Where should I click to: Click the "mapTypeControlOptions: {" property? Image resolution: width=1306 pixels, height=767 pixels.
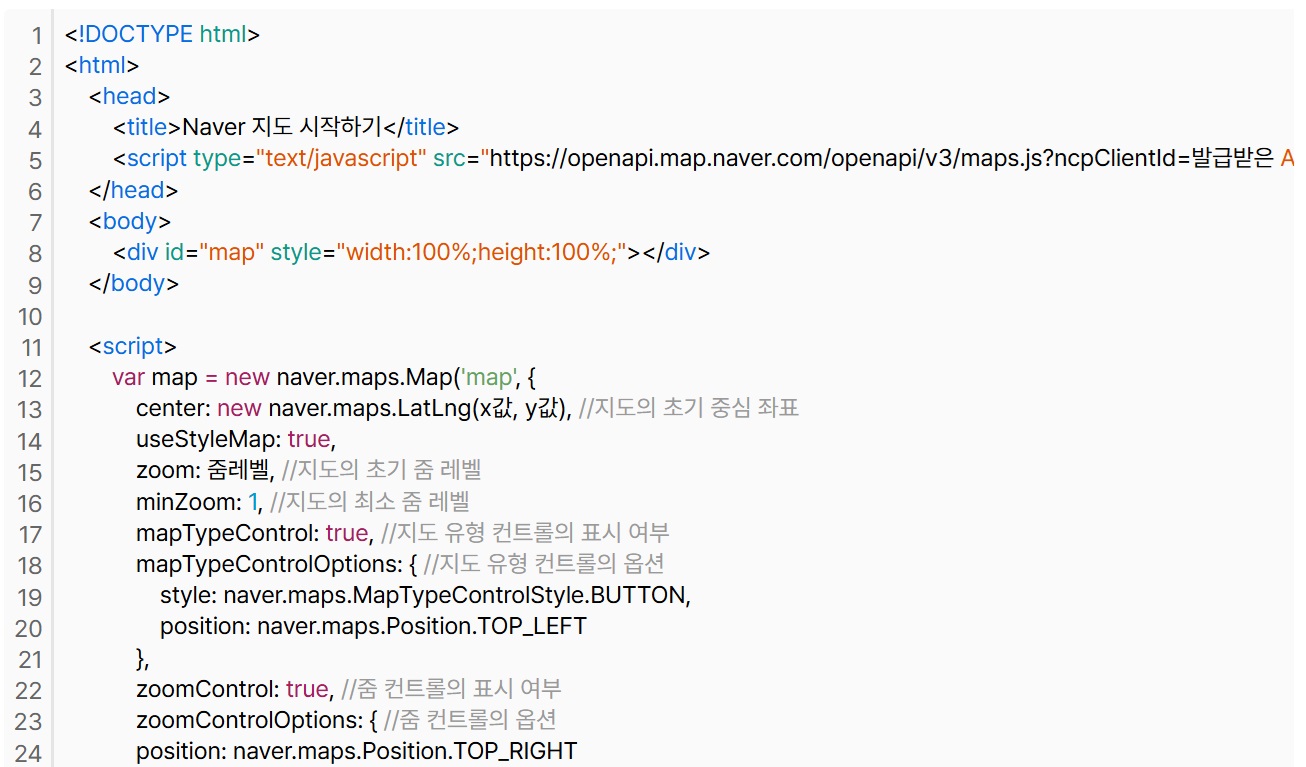click(277, 564)
